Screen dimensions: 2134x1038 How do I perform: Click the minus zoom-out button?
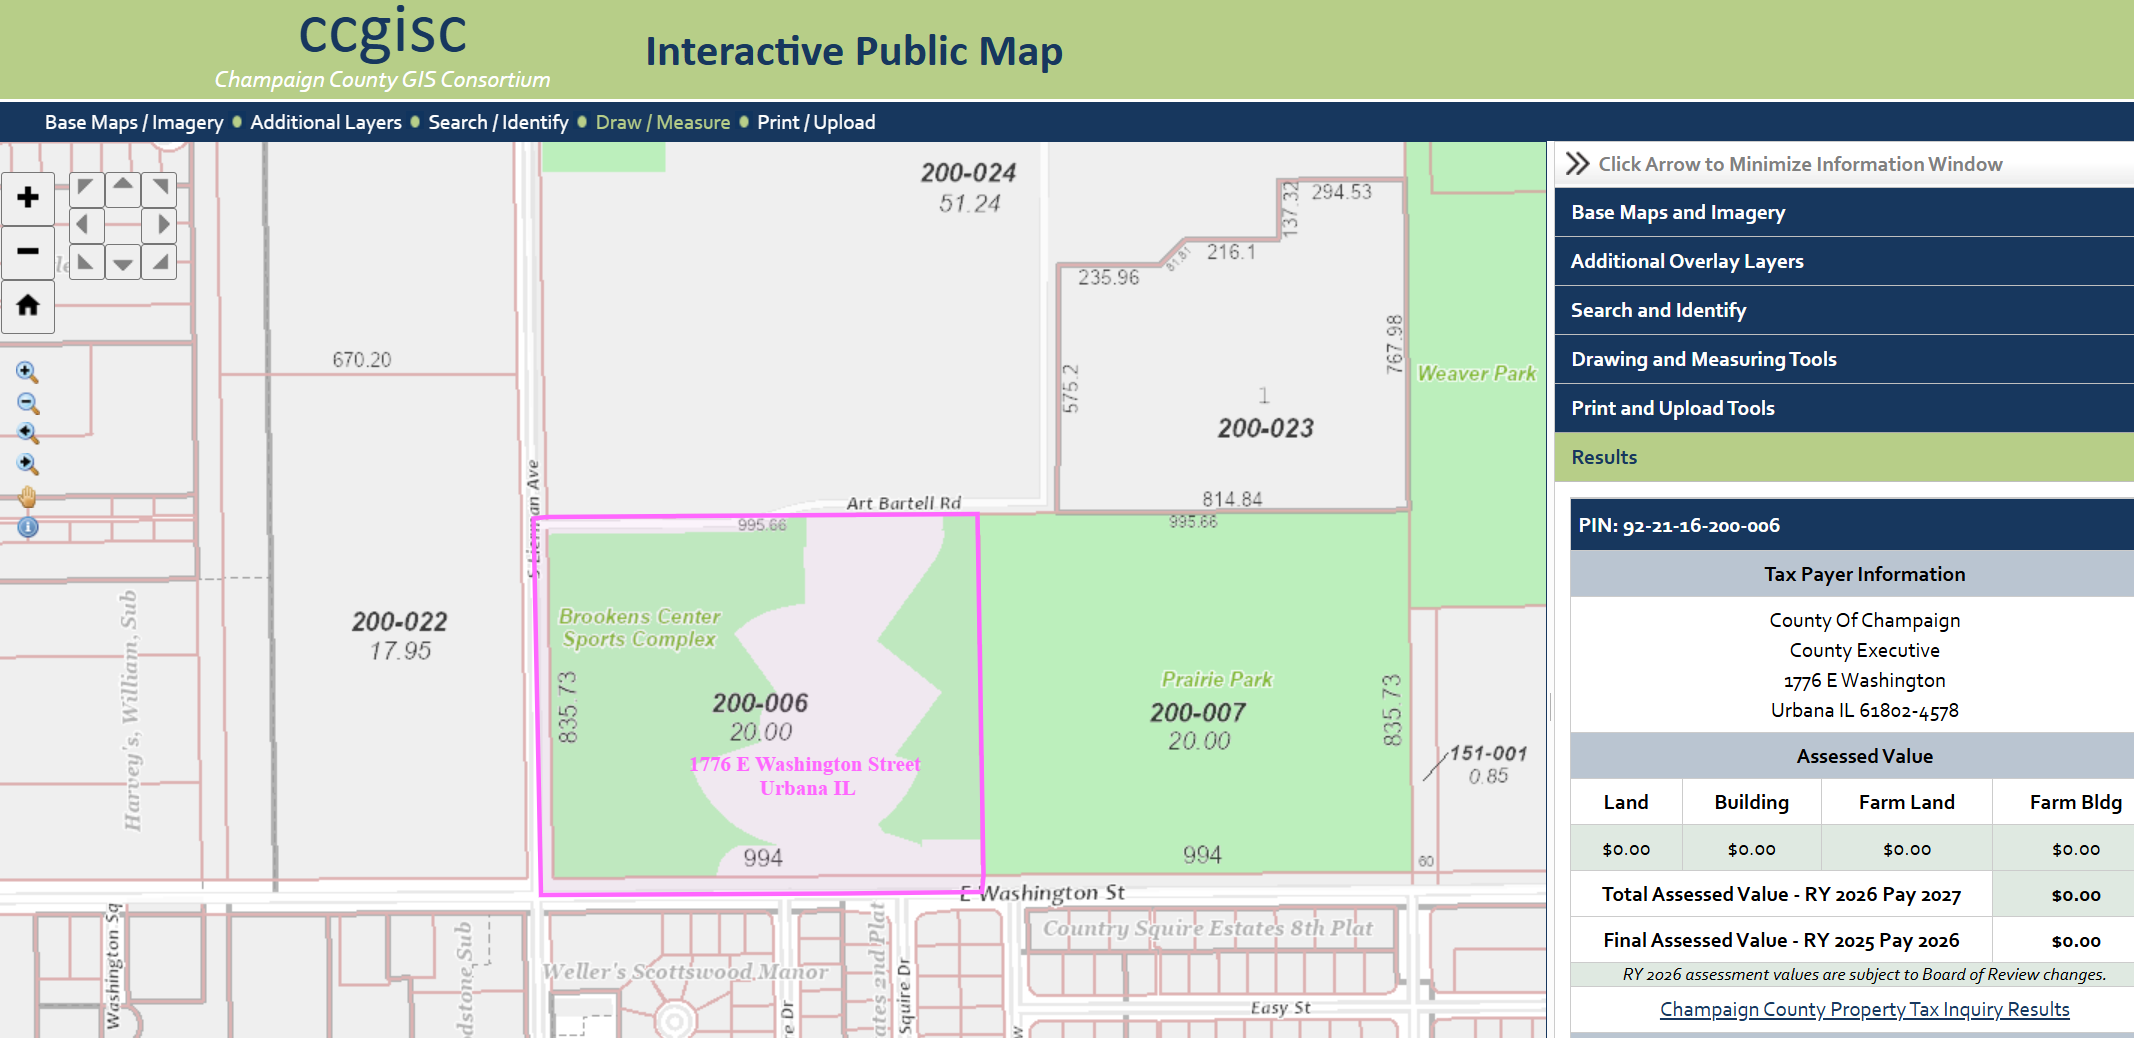[28, 251]
